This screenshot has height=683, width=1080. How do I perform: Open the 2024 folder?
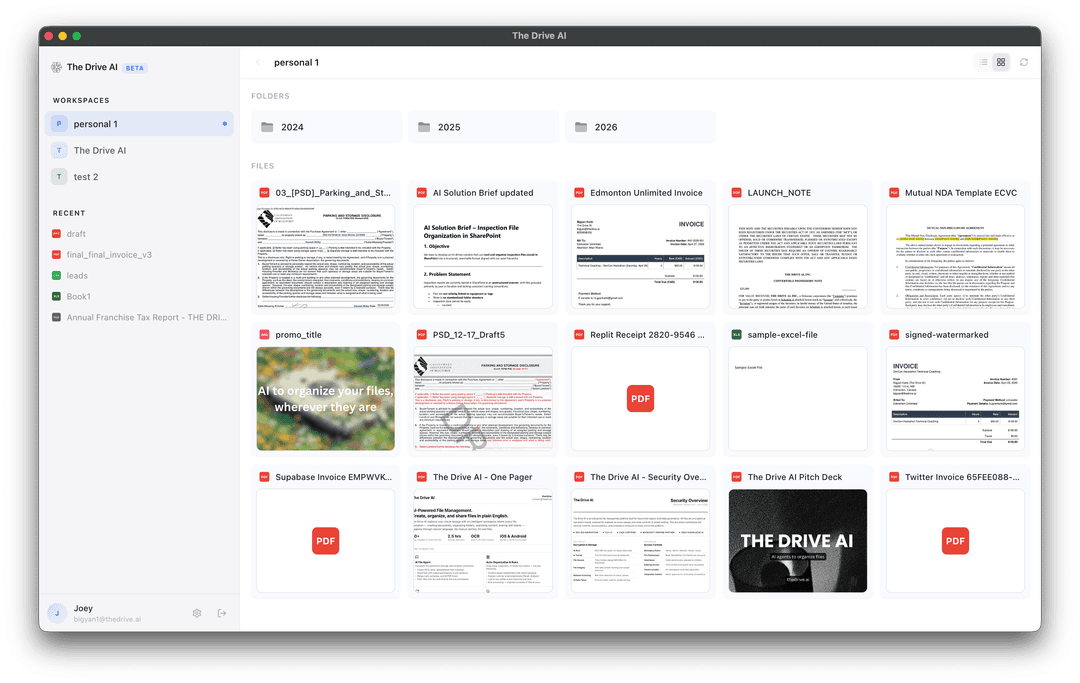(326, 127)
